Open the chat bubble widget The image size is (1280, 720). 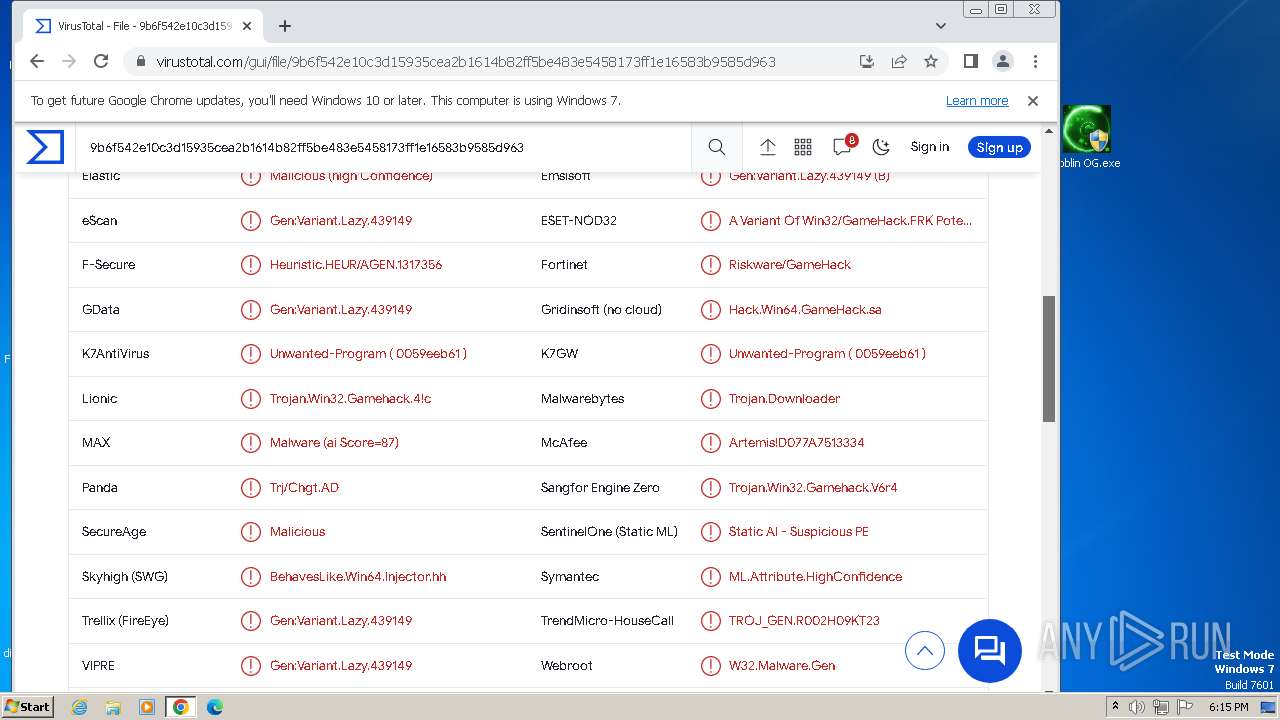click(989, 651)
